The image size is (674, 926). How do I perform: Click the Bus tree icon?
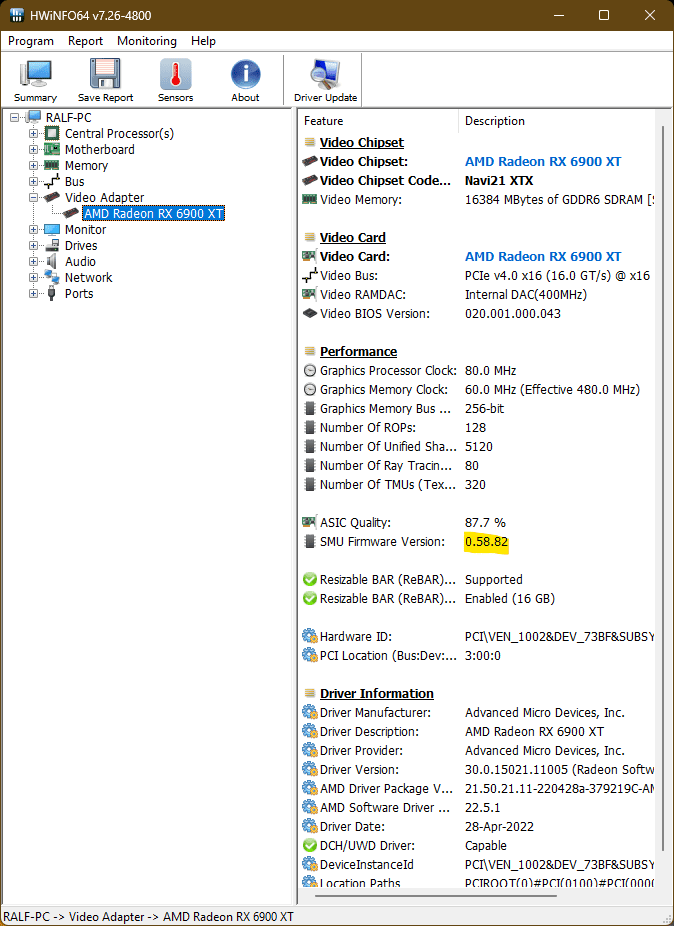click(x=53, y=181)
